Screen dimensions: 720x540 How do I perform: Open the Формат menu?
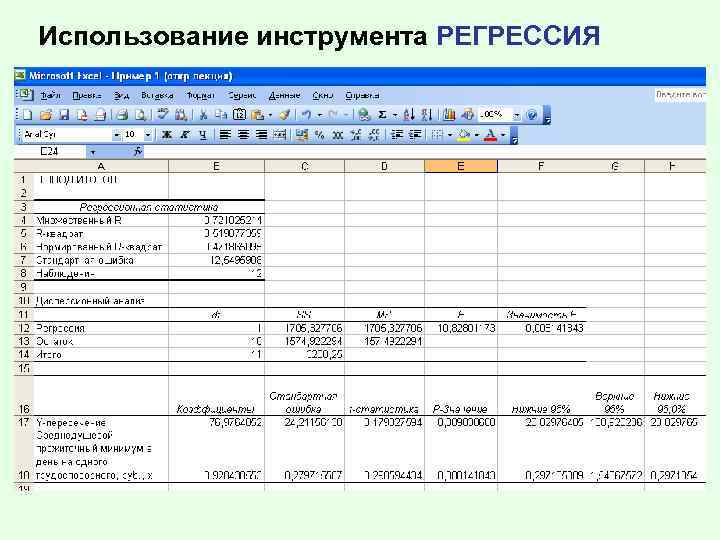[201, 96]
